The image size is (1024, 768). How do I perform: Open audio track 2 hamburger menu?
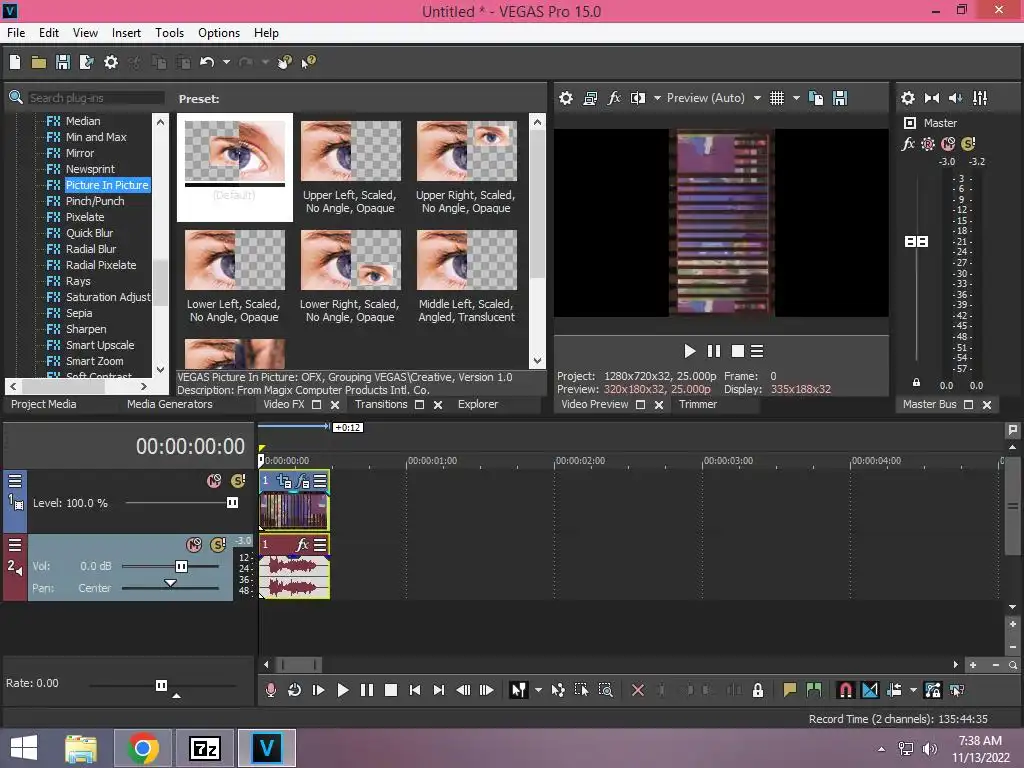pyautogui.click(x=15, y=545)
